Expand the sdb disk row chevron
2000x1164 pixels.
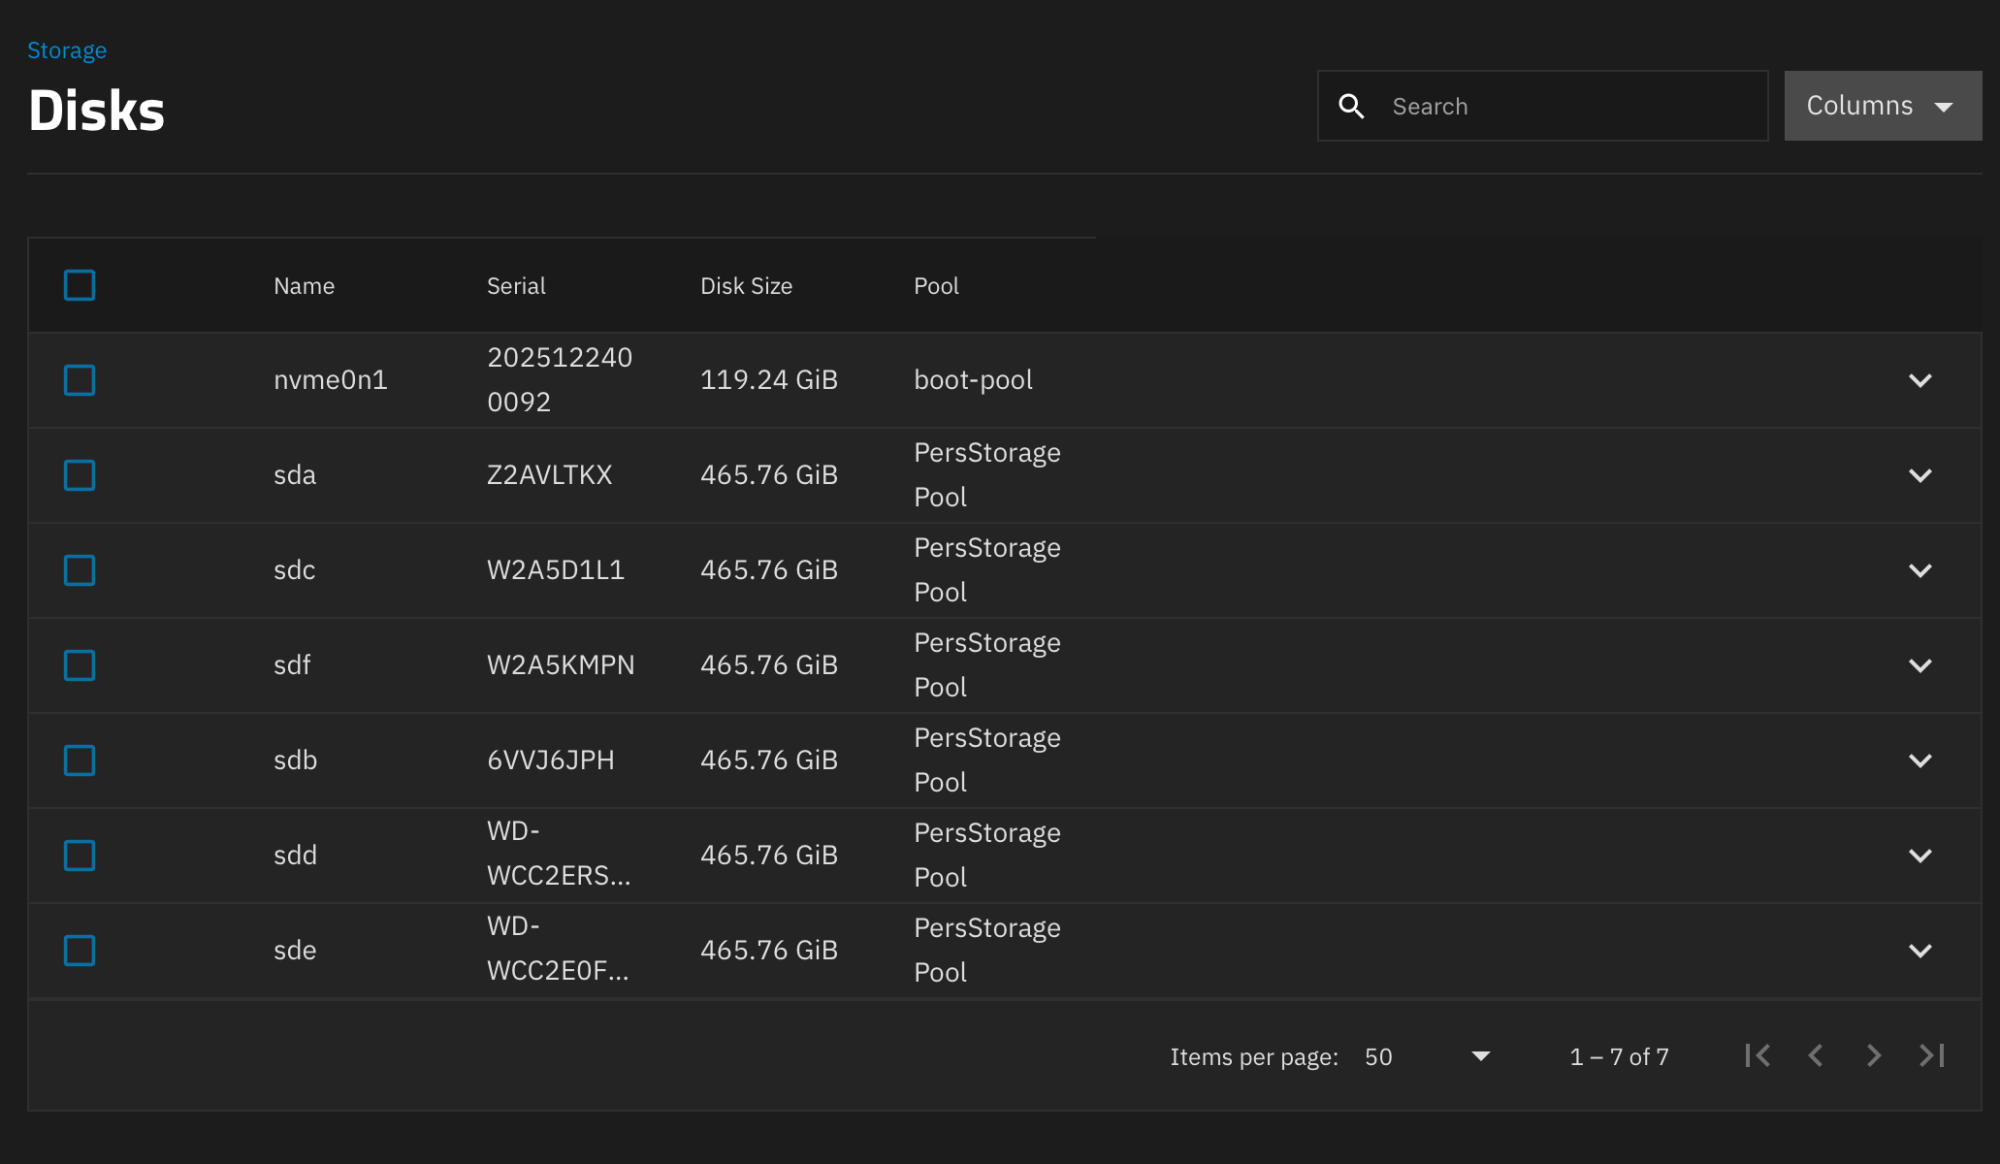point(1919,760)
